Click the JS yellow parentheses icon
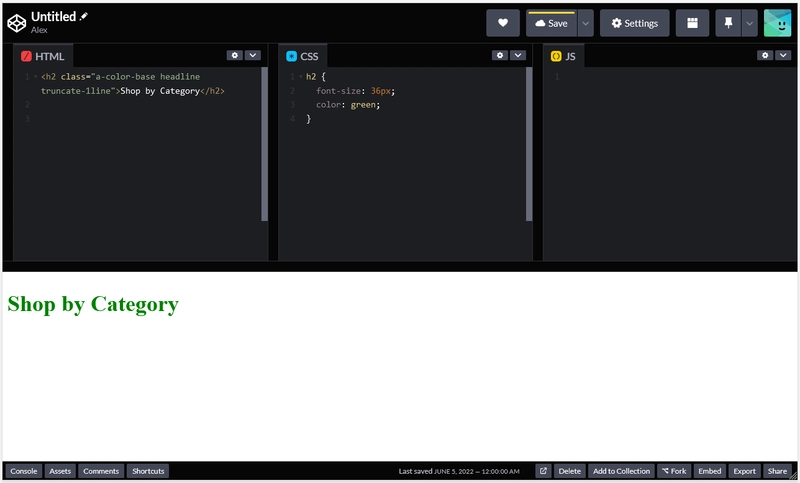 556,56
